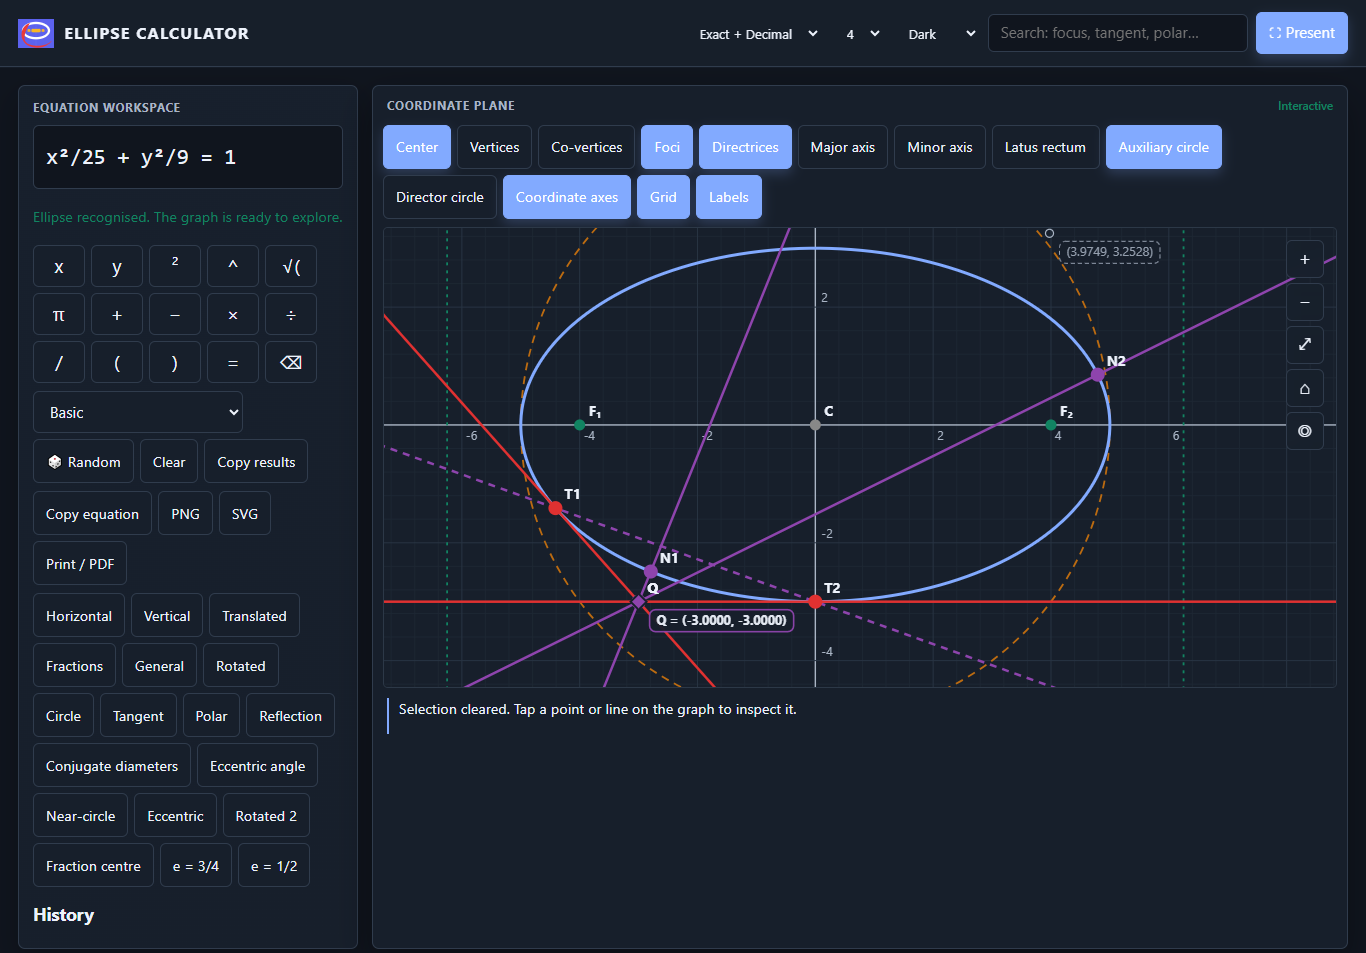Viewport: 1366px width, 953px height.
Task: Click the Present button
Action: (x=1302, y=33)
